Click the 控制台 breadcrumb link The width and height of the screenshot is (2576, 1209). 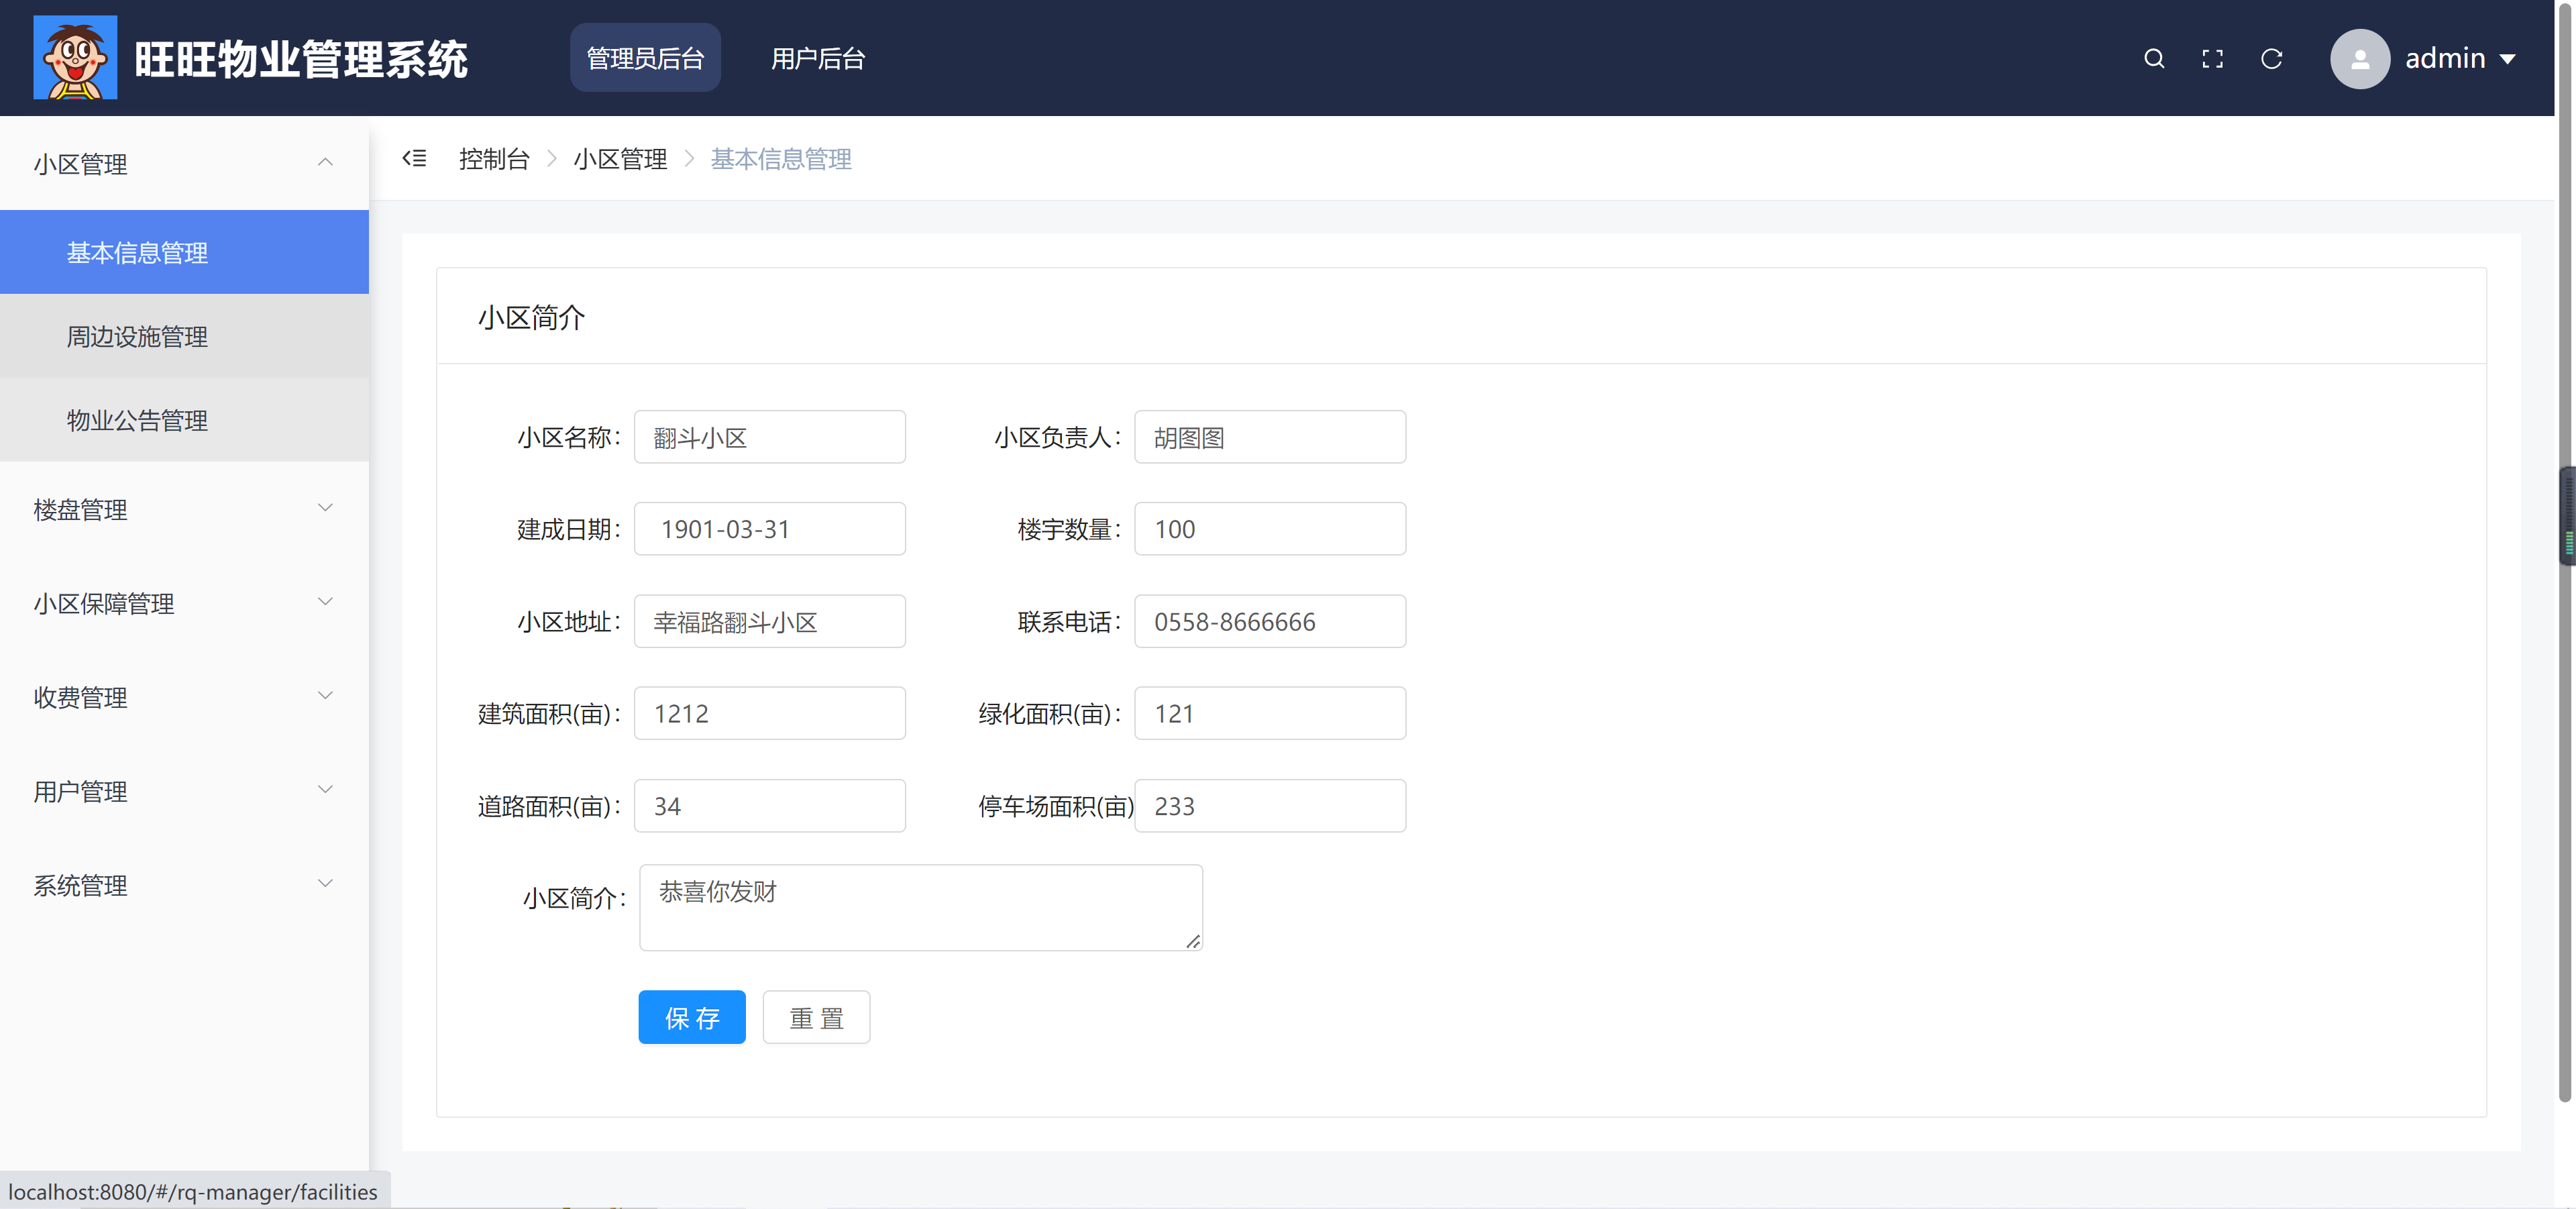[493, 158]
